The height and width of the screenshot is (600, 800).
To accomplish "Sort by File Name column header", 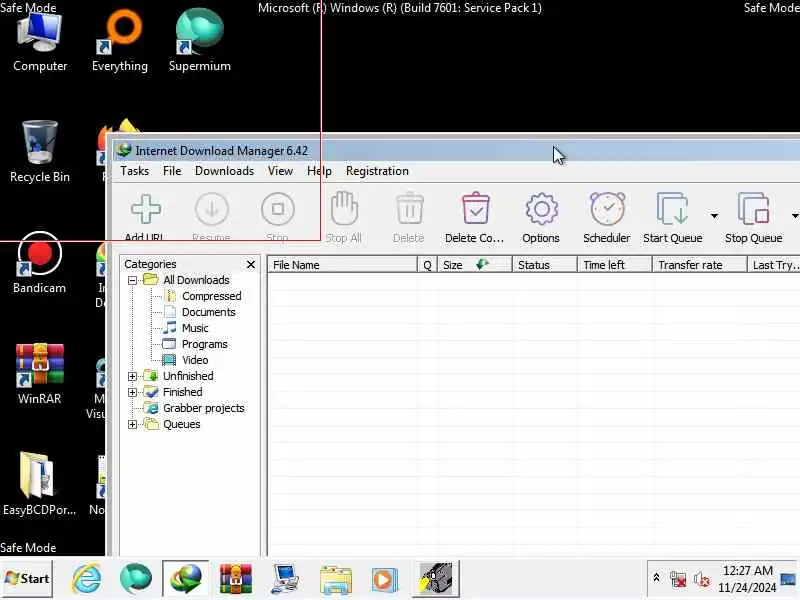I will coord(342,265).
